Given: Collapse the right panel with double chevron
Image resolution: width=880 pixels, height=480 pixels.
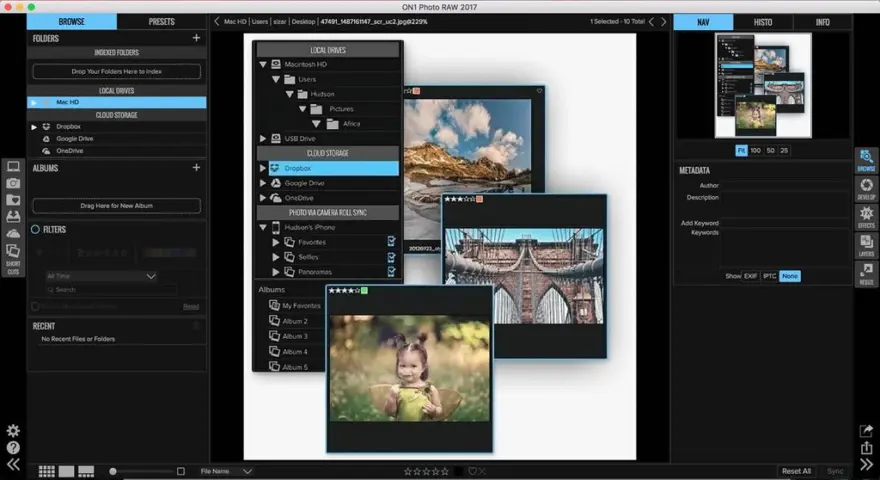Looking at the screenshot, I should point(866,465).
